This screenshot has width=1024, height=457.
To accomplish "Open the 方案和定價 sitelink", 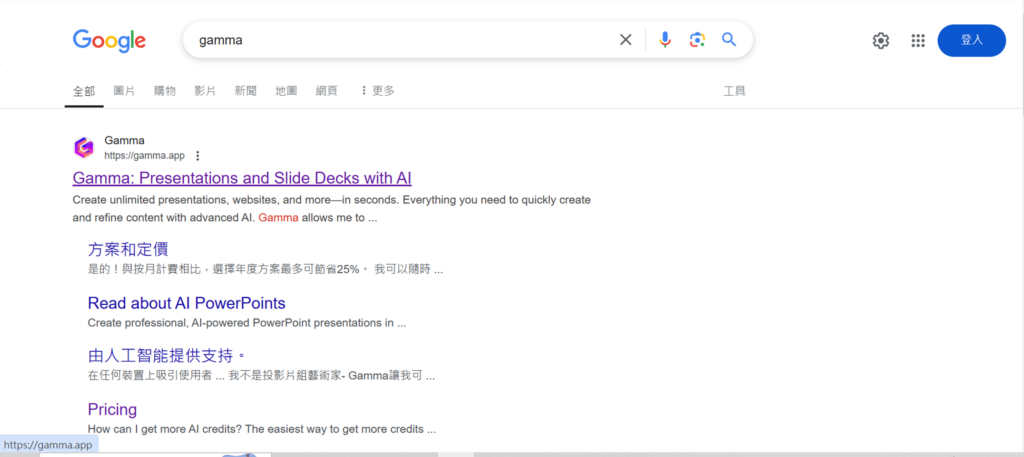I will (x=128, y=249).
